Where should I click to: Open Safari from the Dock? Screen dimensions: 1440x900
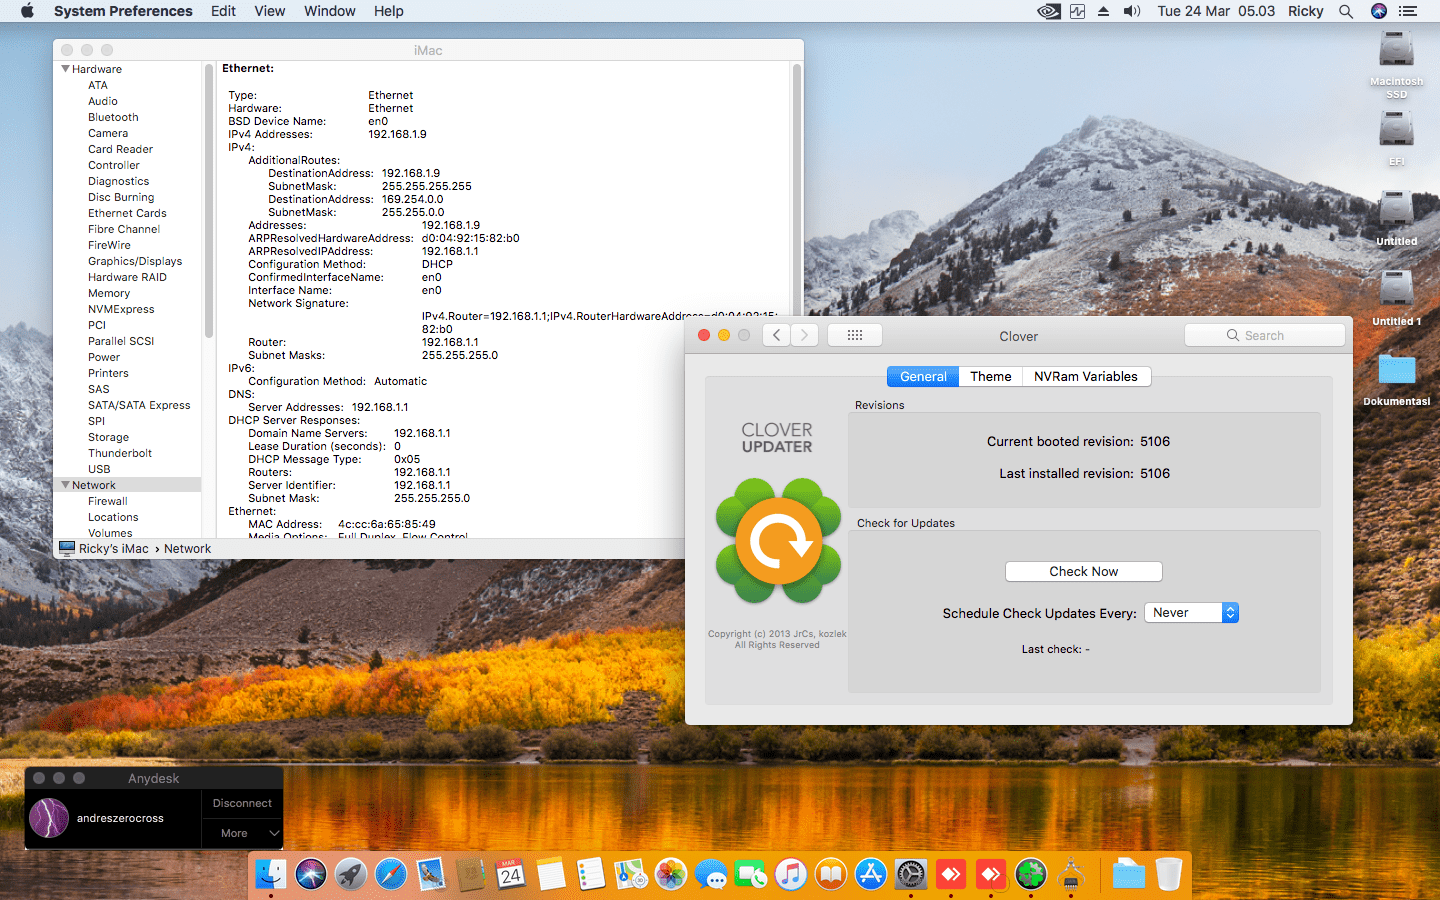[391, 874]
